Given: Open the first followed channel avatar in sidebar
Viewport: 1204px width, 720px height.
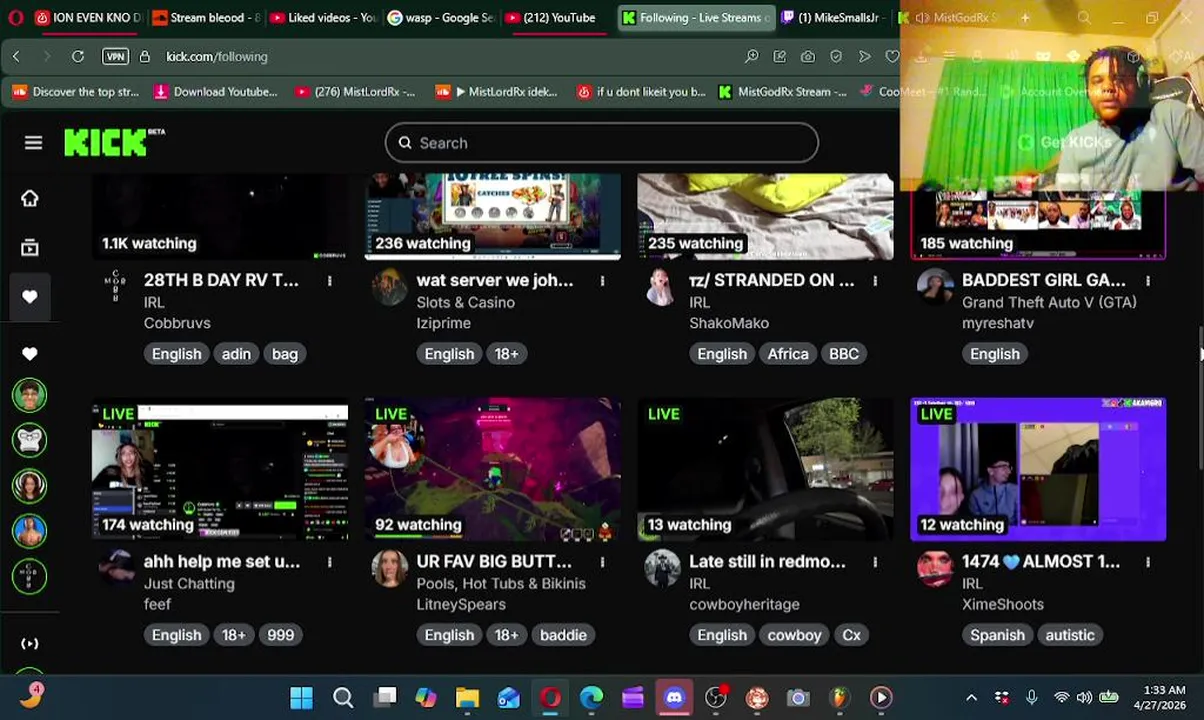Looking at the screenshot, I should tap(29, 395).
